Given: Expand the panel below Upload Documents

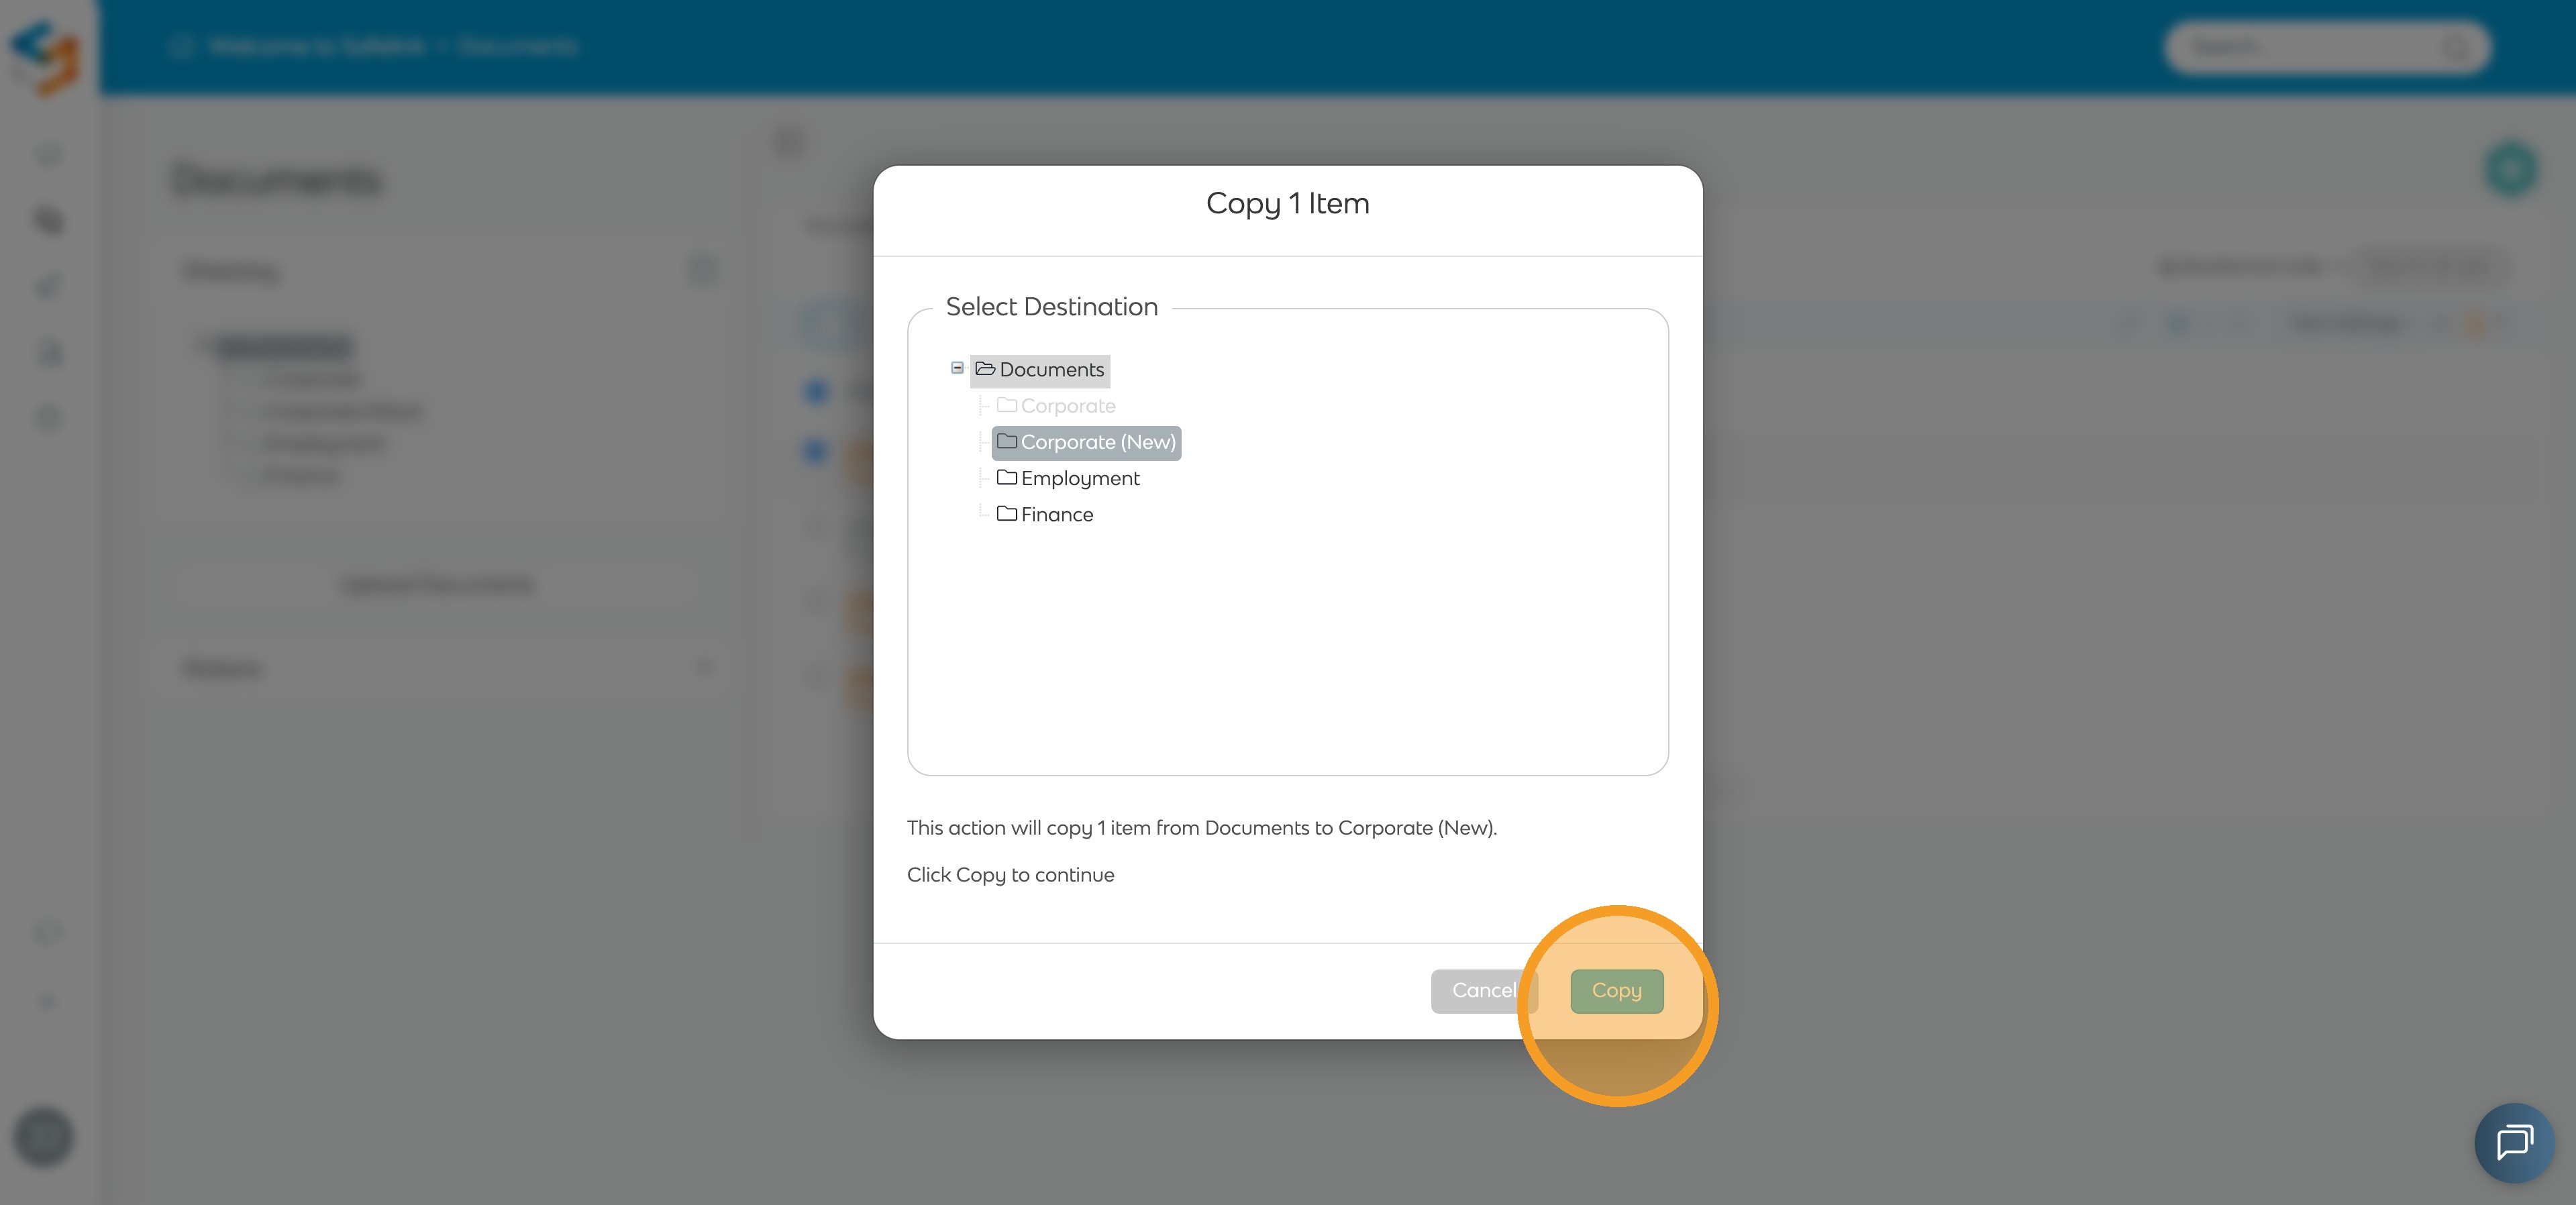Looking at the screenshot, I should pyautogui.click(x=703, y=667).
